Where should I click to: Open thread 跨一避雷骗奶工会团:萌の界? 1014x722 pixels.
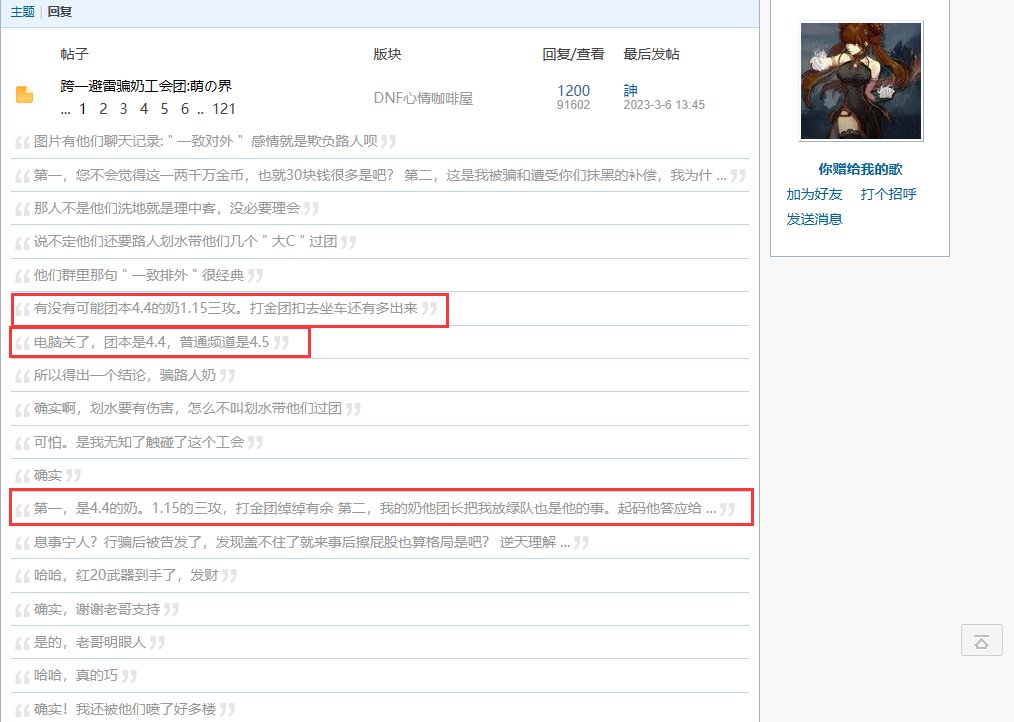click(x=146, y=86)
